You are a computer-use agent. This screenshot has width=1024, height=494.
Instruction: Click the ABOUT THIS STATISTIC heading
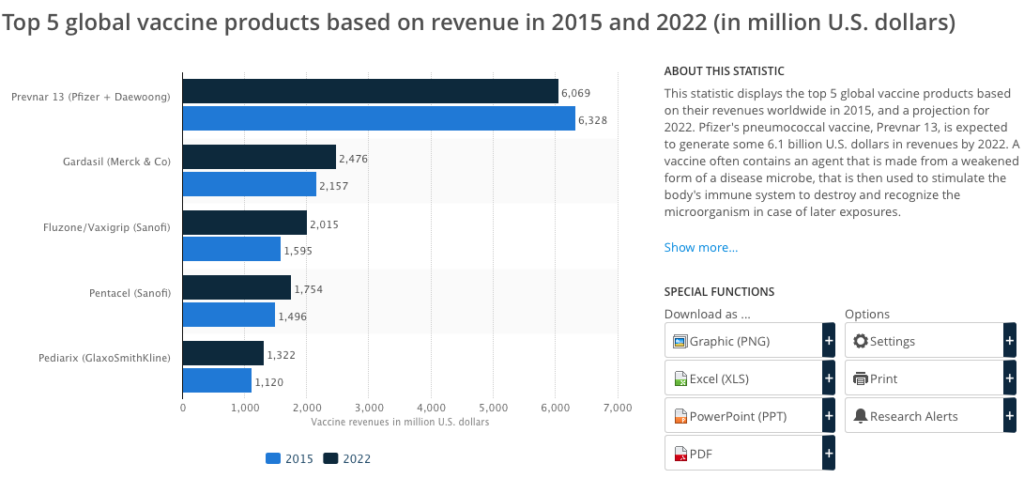pyautogui.click(x=724, y=71)
